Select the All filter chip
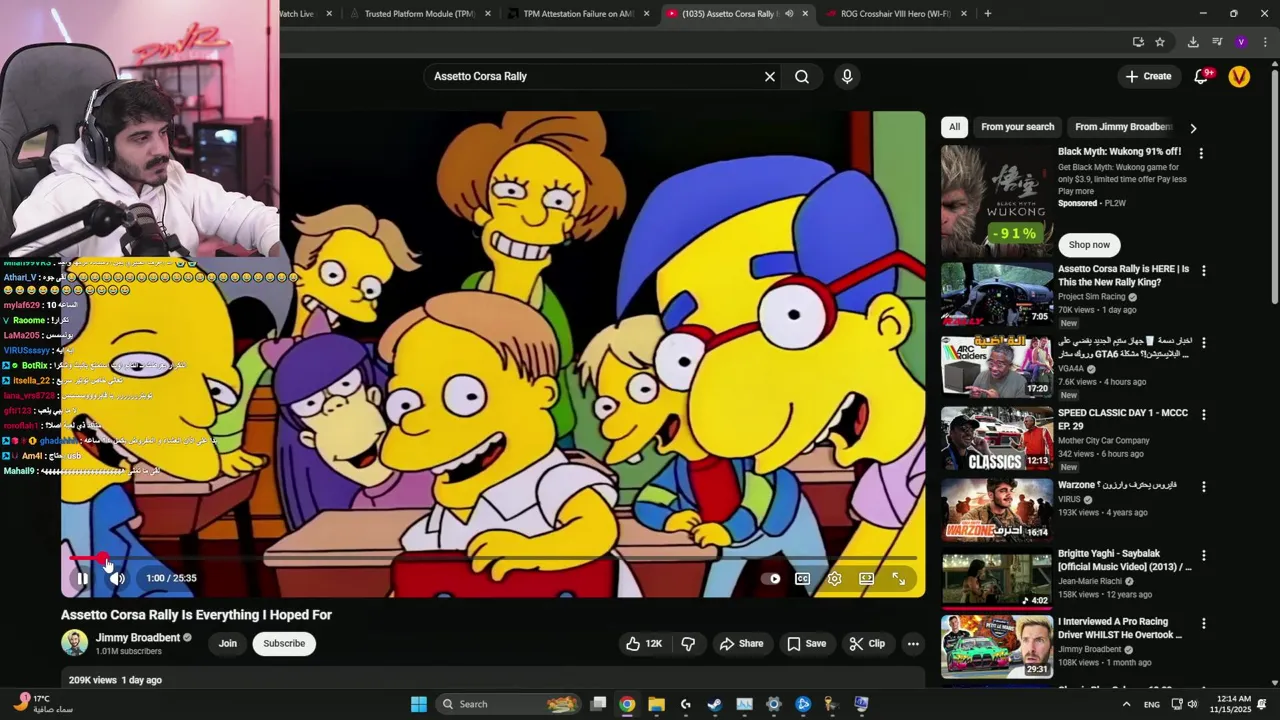Image resolution: width=1280 pixels, height=720 pixels. click(954, 127)
